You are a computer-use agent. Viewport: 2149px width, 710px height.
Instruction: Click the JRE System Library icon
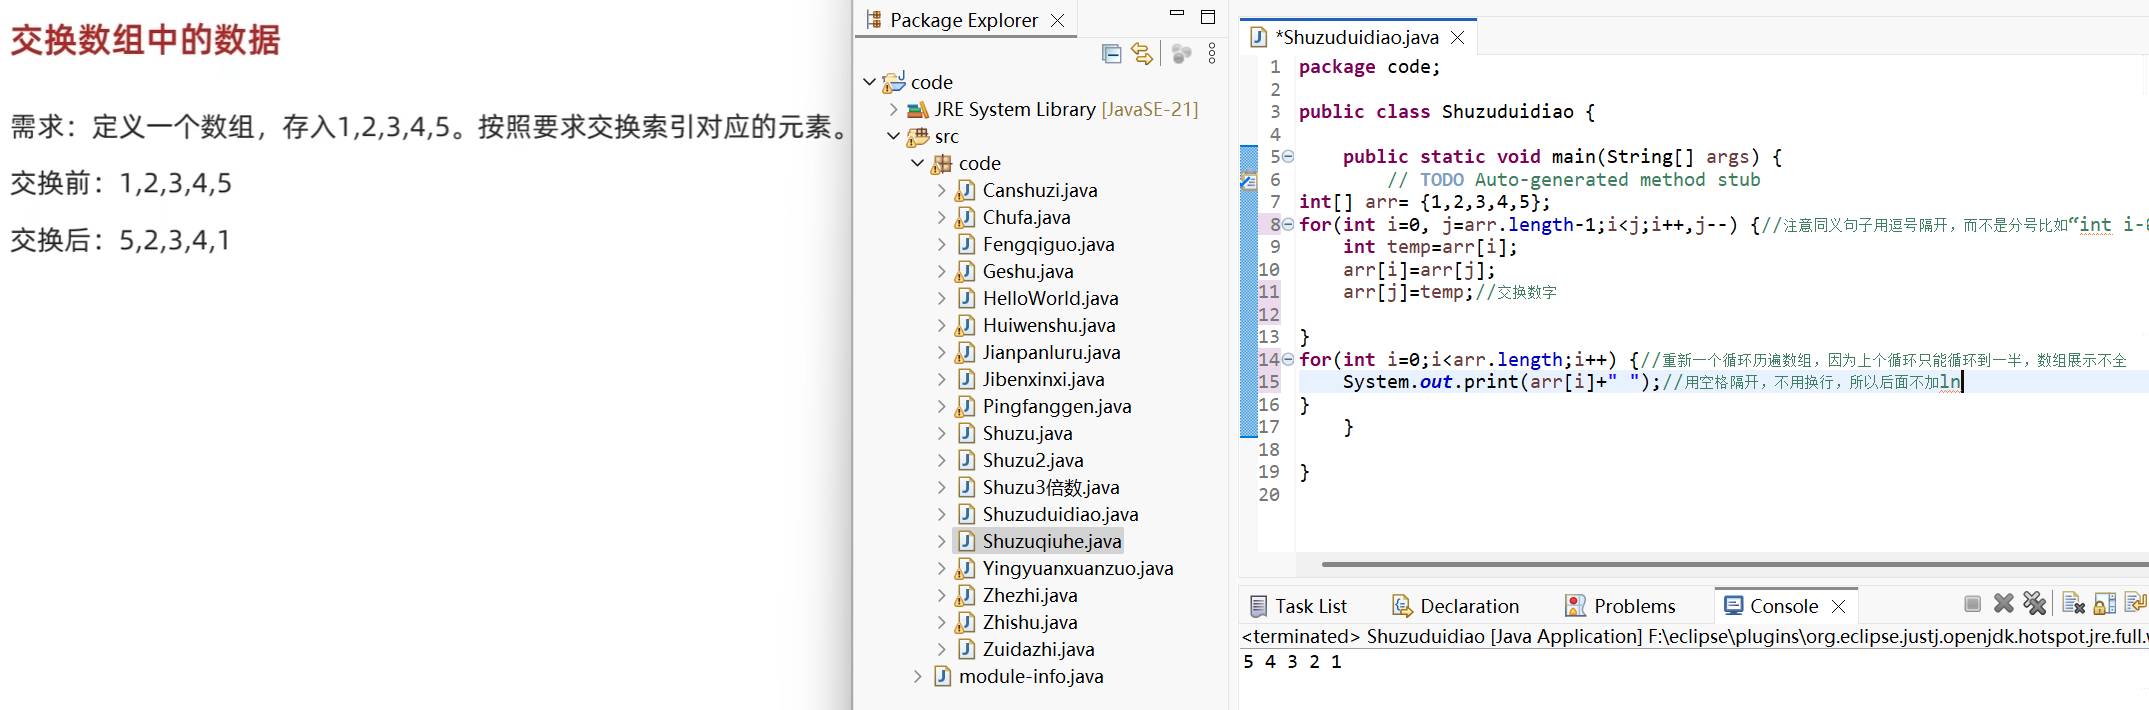[917, 109]
